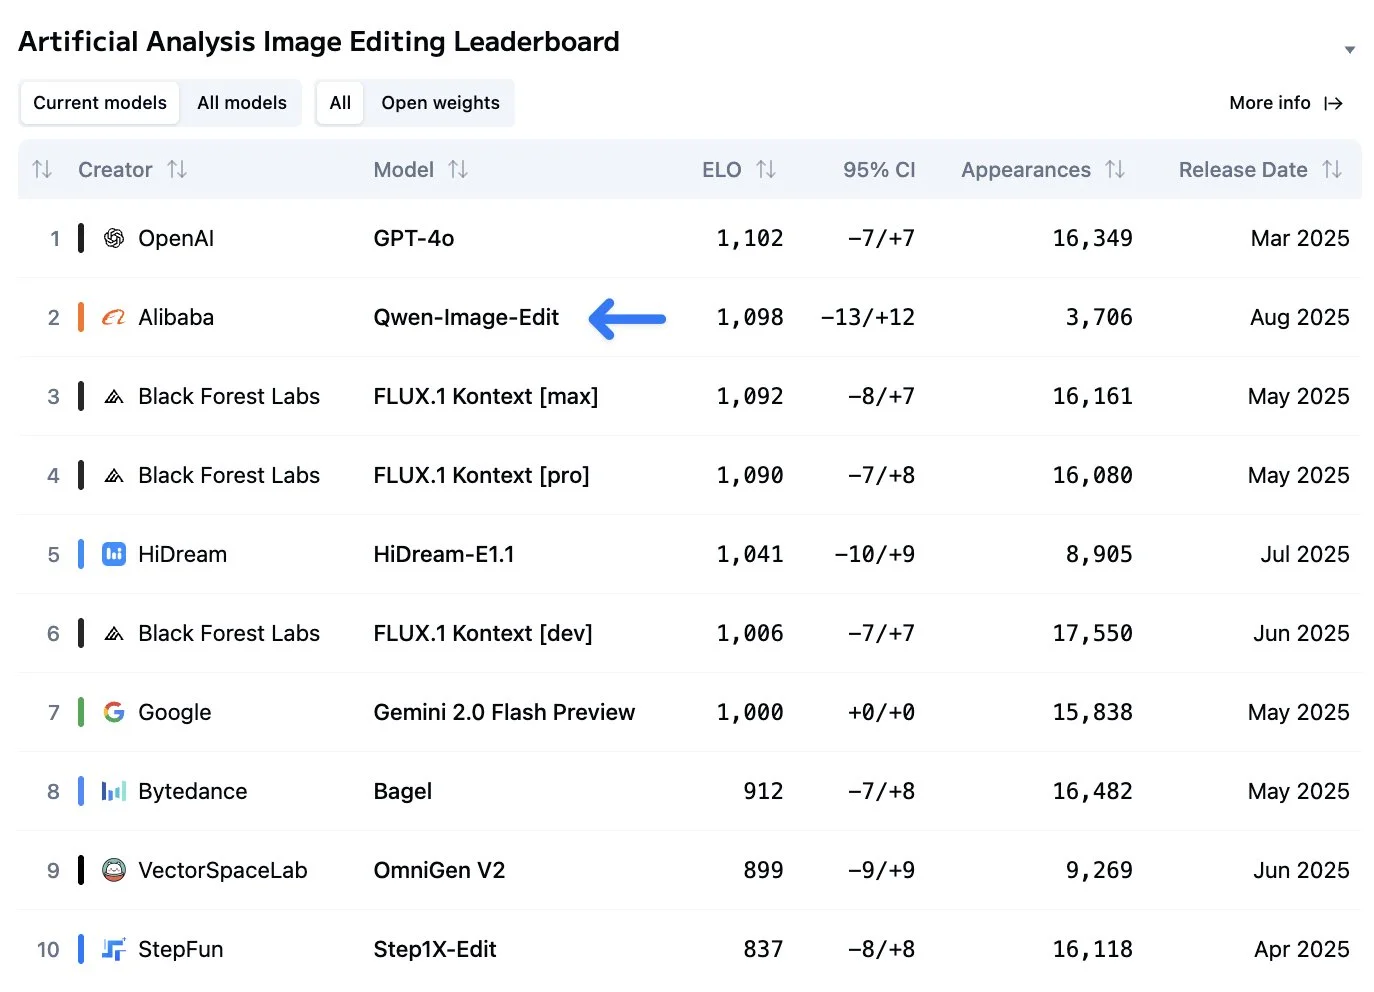Image resolution: width=1374 pixels, height=992 pixels.
Task: Switch to the All models tab
Action: coord(242,102)
